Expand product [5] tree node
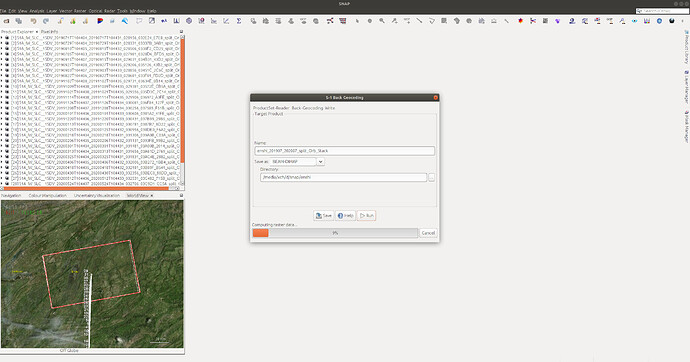 [x=2, y=59]
